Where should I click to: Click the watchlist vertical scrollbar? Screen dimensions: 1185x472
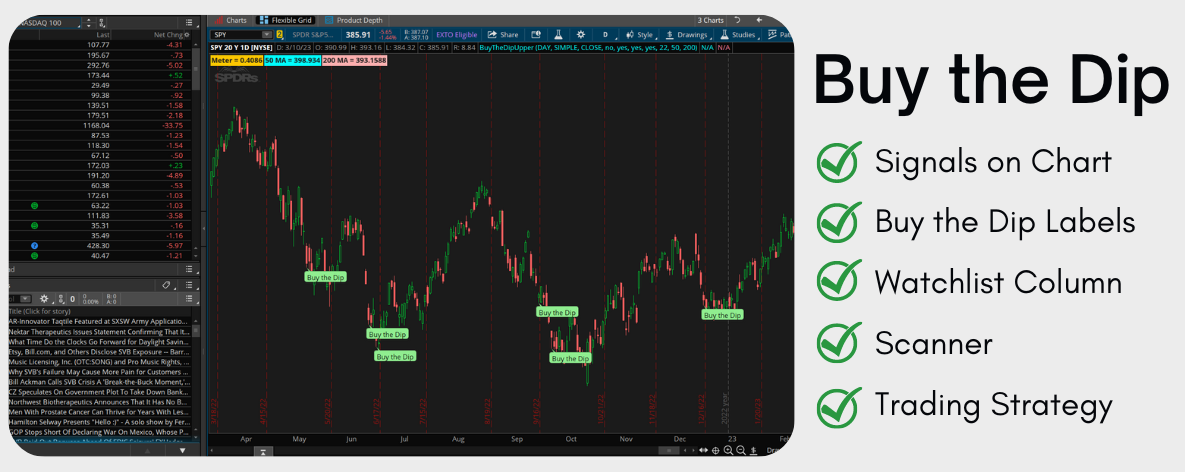pos(196,68)
